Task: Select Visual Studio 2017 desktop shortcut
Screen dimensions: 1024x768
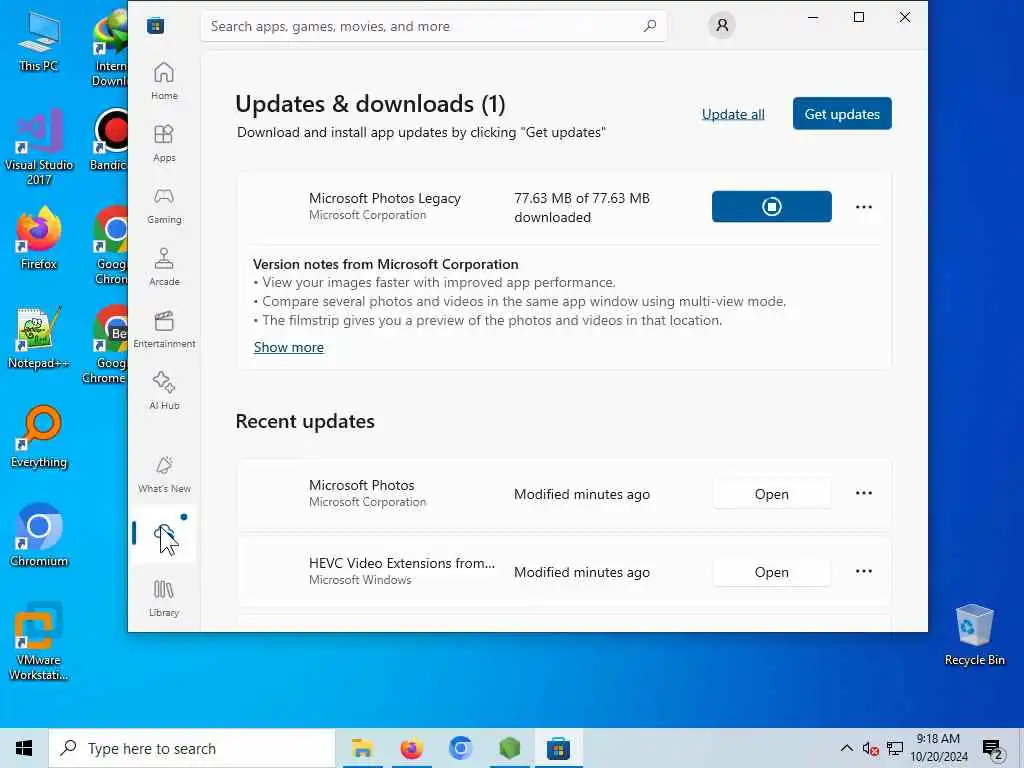Action: point(39,147)
